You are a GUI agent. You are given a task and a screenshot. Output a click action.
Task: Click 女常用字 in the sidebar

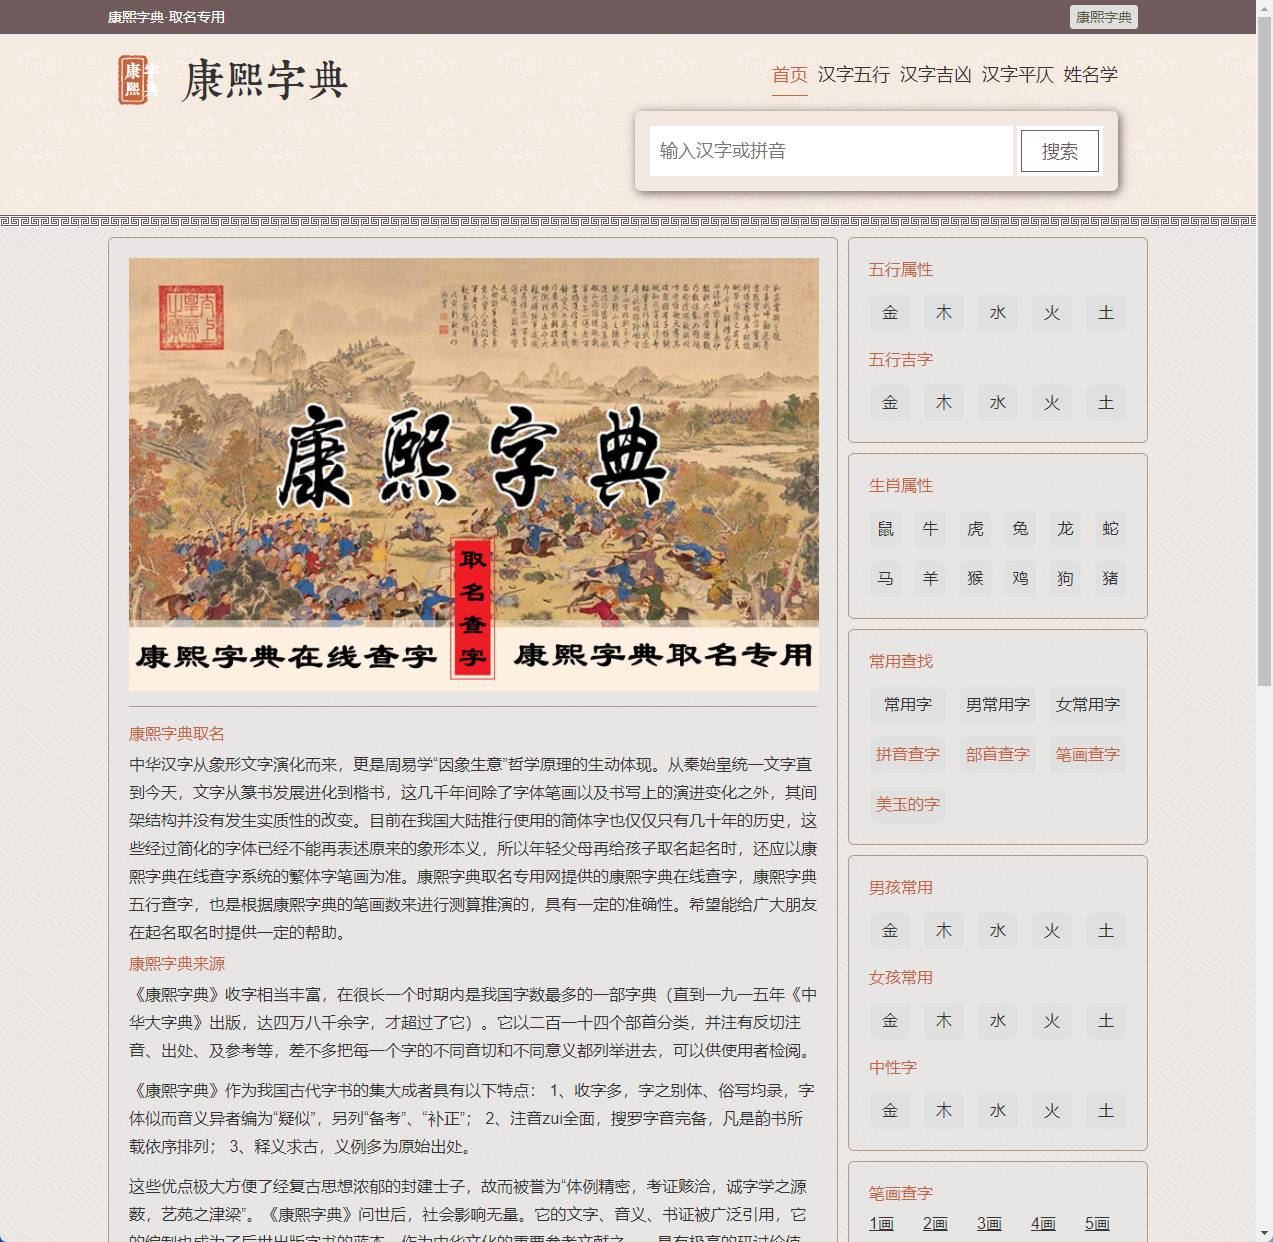tap(1087, 704)
